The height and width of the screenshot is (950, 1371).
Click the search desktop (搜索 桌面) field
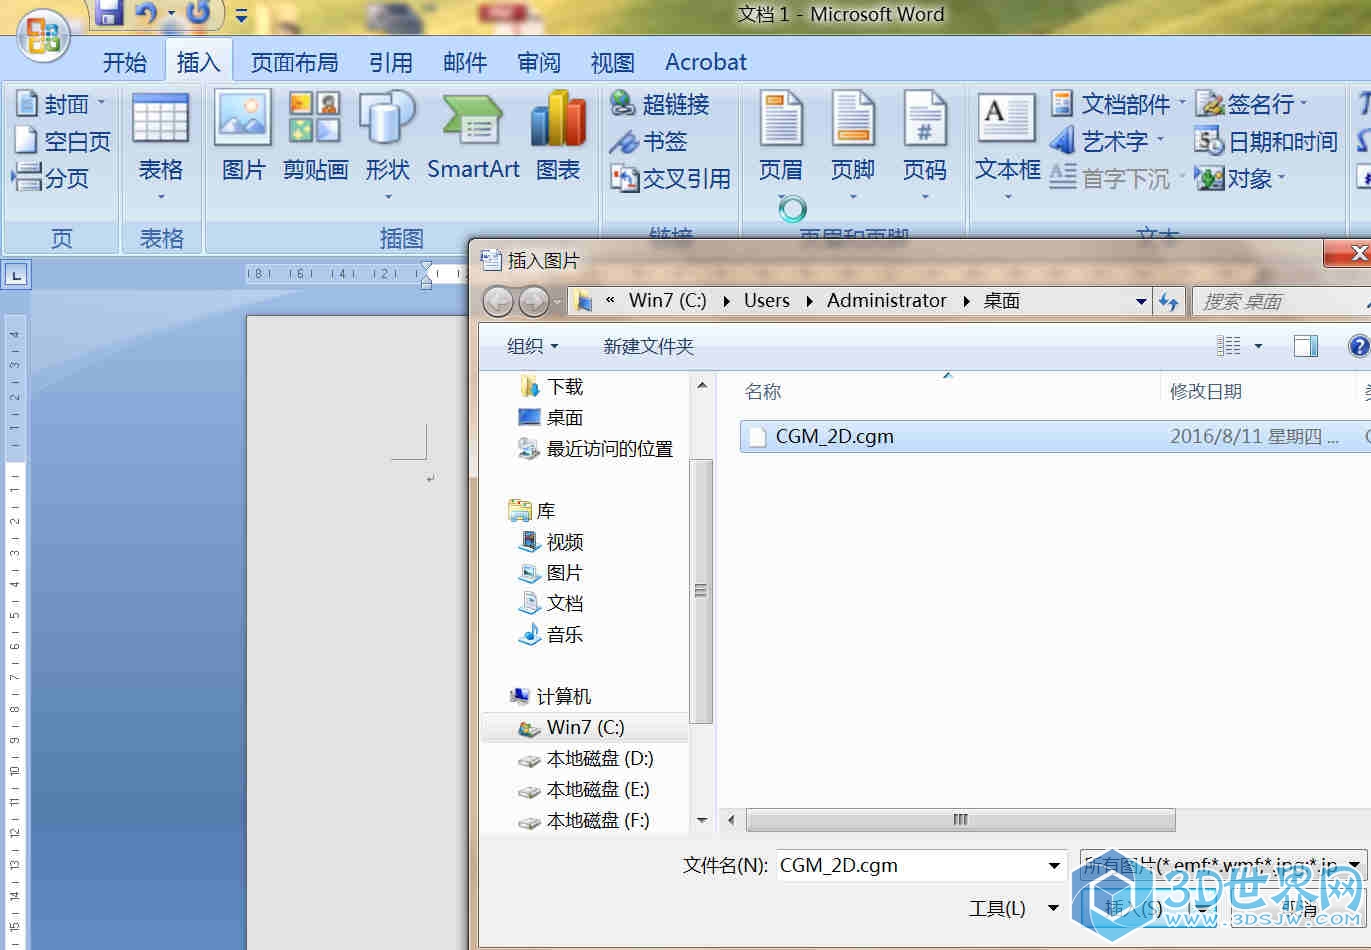[1280, 301]
